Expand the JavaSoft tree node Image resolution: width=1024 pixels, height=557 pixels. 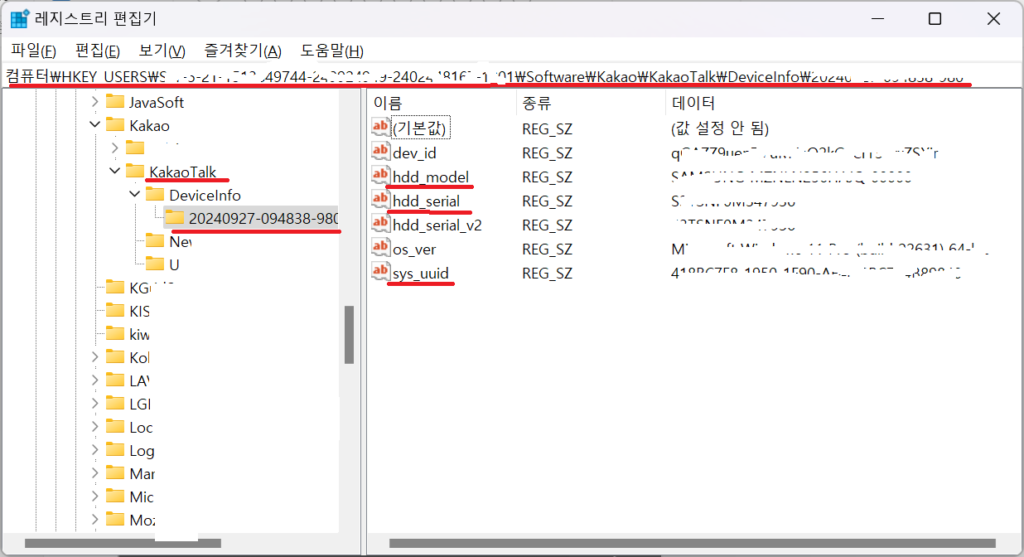pos(95,101)
